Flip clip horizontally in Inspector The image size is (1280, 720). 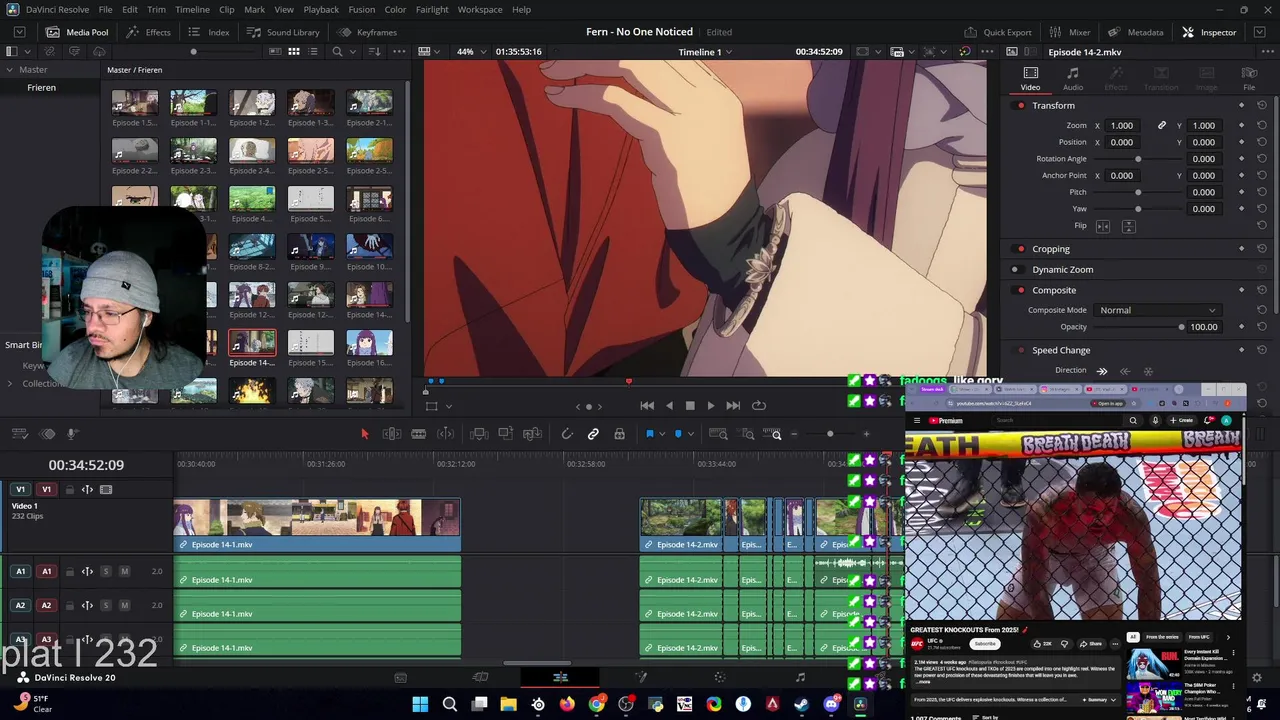click(x=1103, y=226)
